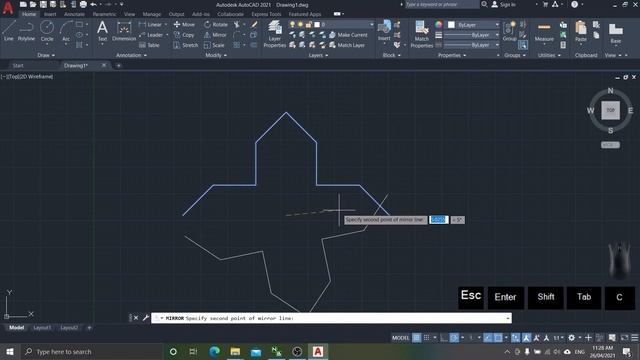Click Make Current layer button
Viewport: 640px width, 360px height.
coord(348,35)
